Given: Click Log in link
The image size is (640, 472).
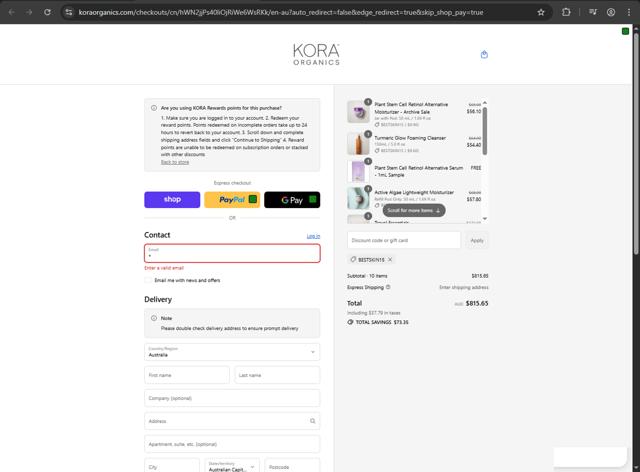Looking at the screenshot, I should pyautogui.click(x=313, y=236).
